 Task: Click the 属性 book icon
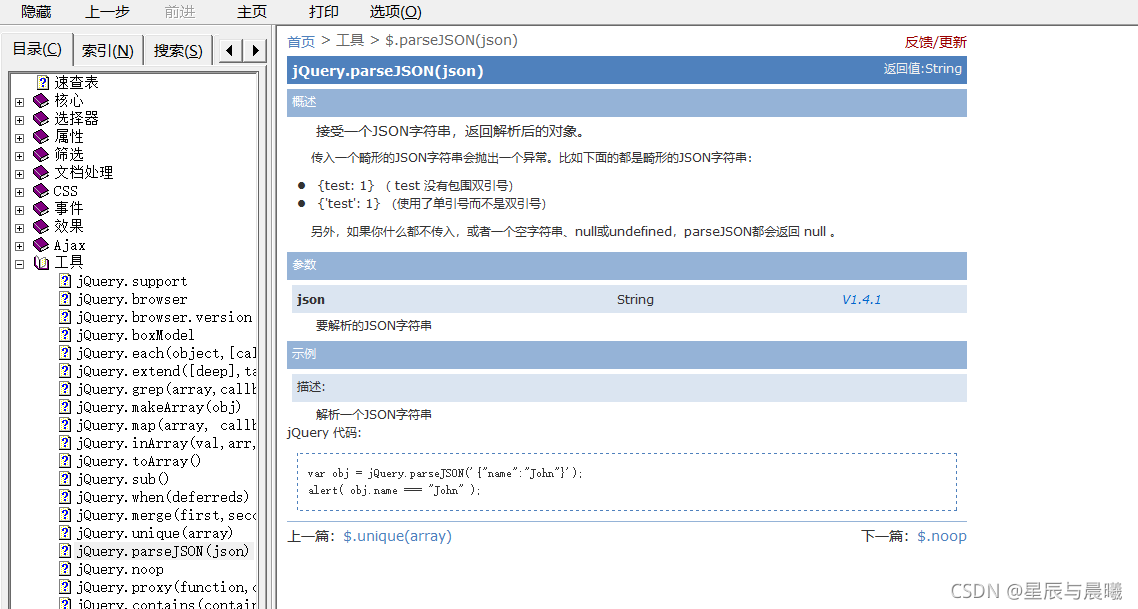(x=41, y=136)
